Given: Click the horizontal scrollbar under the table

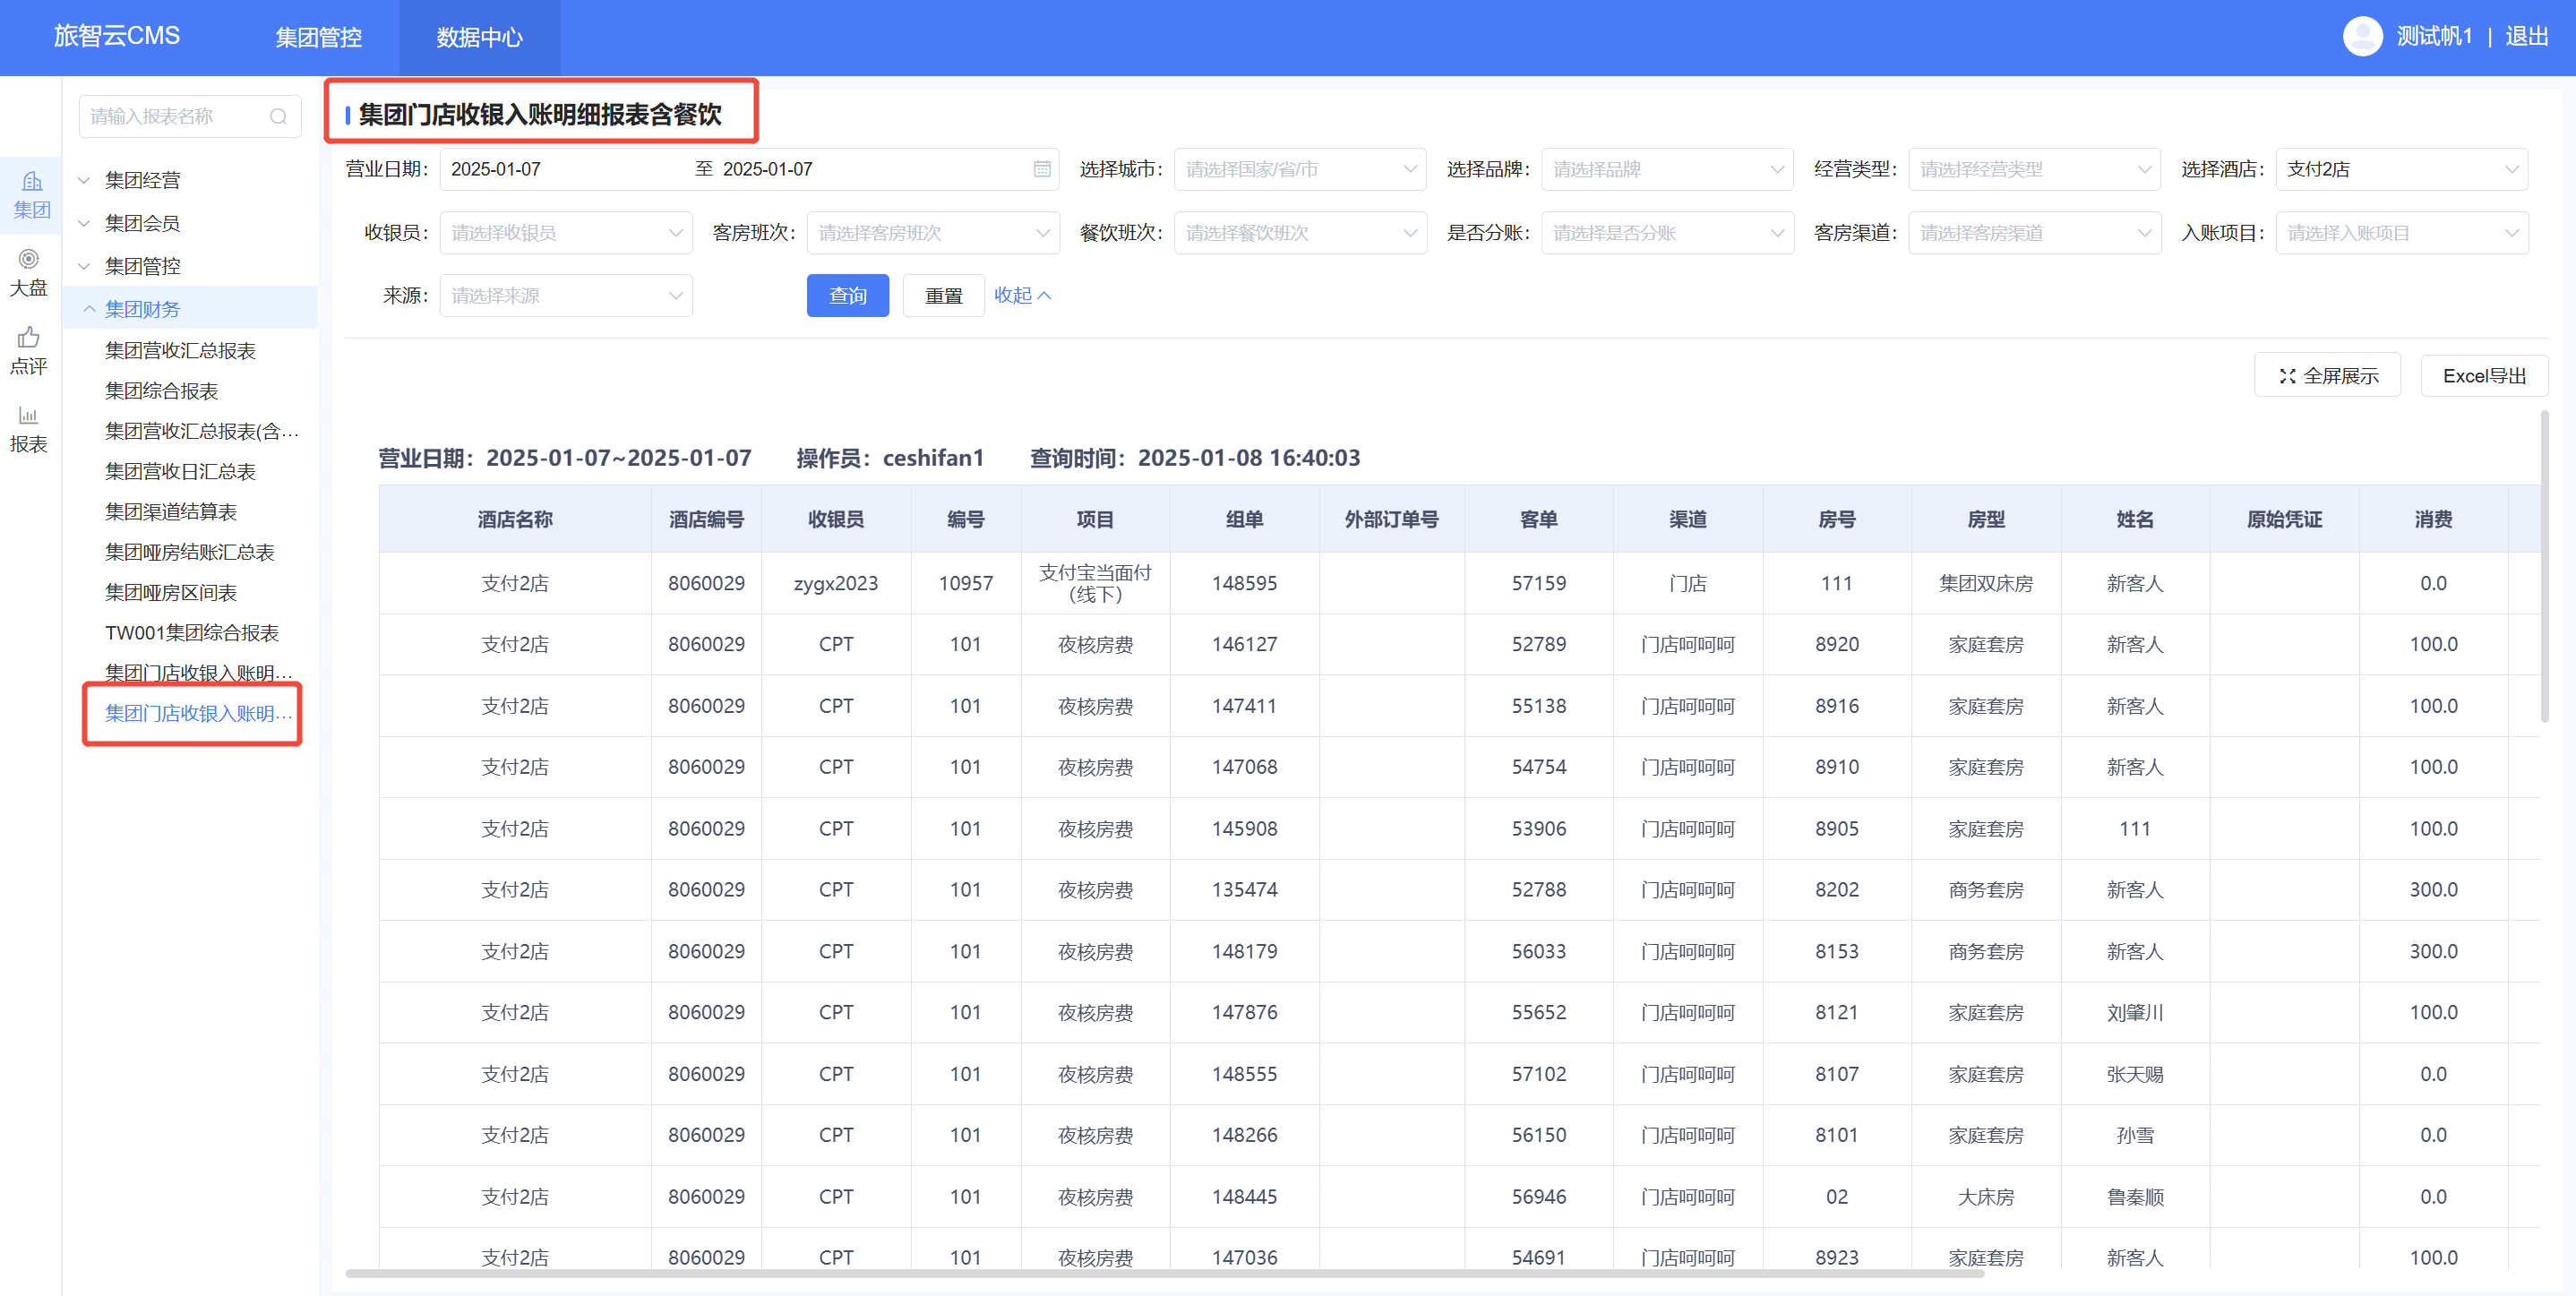Looking at the screenshot, I should click(x=1164, y=1274).
